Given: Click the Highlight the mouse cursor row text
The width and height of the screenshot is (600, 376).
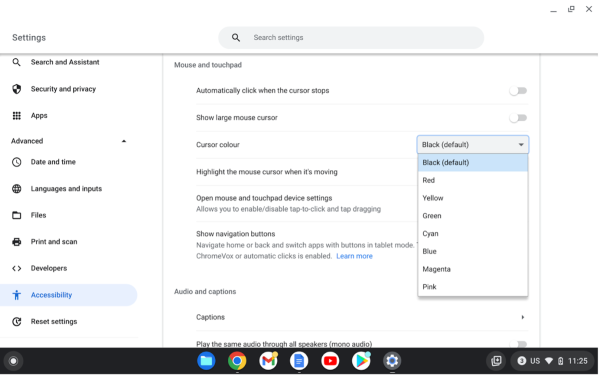Looking at the screenshot, I should [x=267, y=172].
